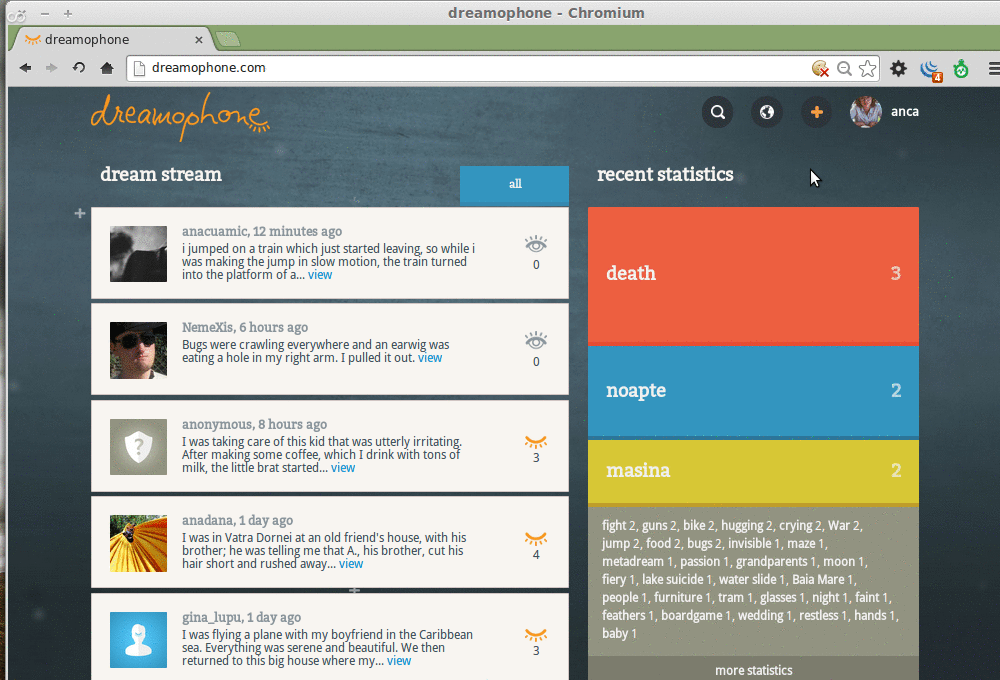Image resolution: width=1000 pixels, height=680 pixels.
Task: Click the 'anca' username
Action: point(905,112)
